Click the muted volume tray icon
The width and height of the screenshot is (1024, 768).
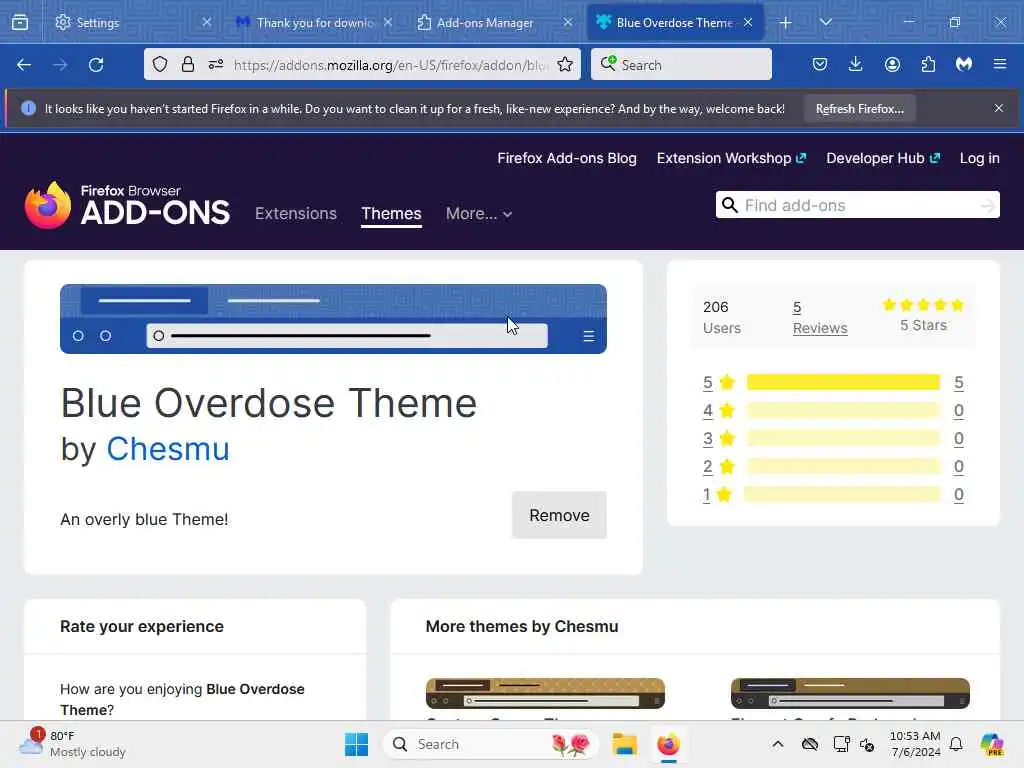[867, 744]
